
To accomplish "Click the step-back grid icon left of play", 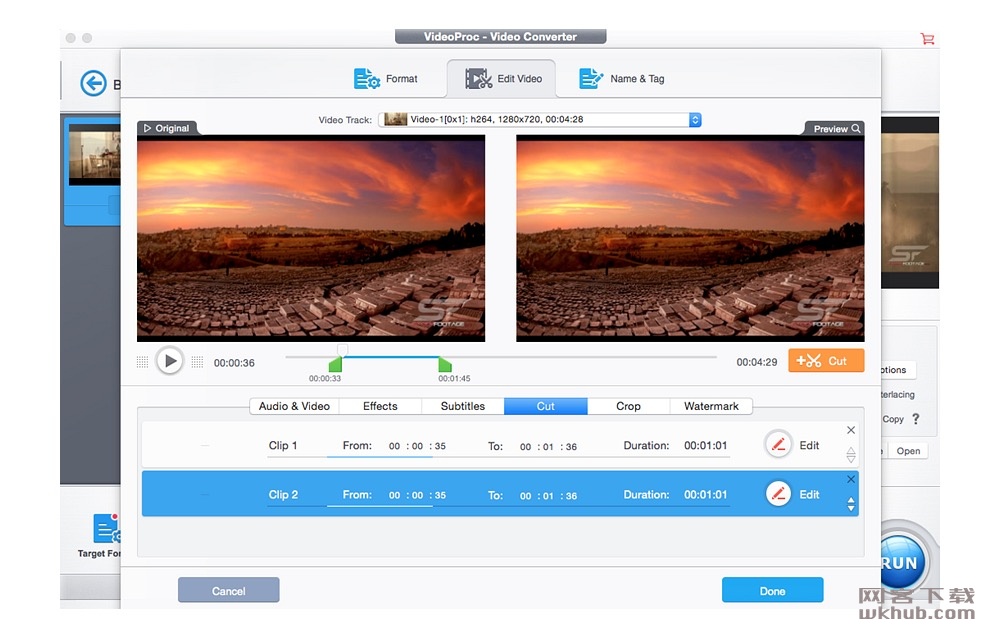I will pyautogui.click(x=142, y=362).
